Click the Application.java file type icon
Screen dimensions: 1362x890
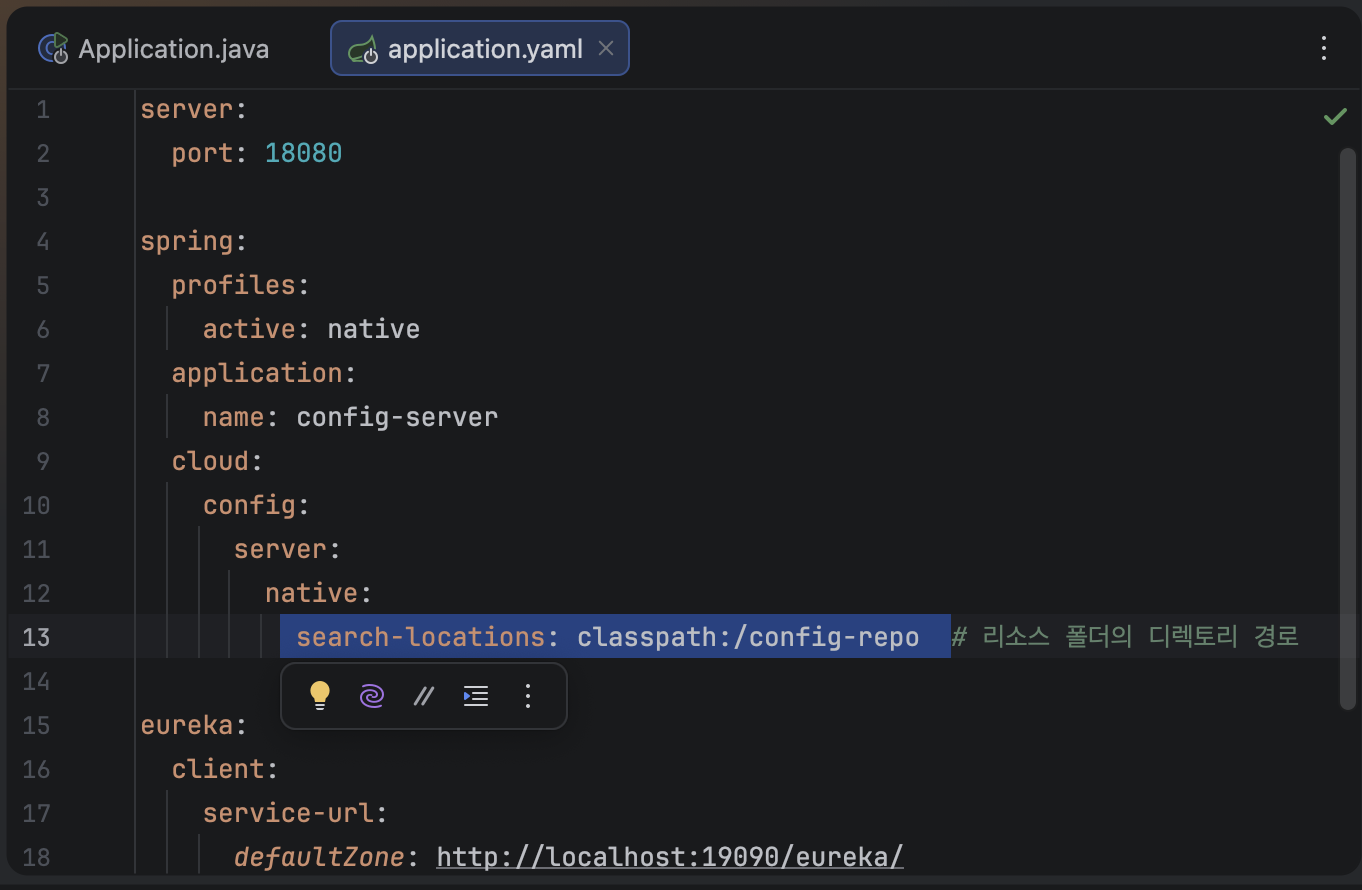(54, 49)
